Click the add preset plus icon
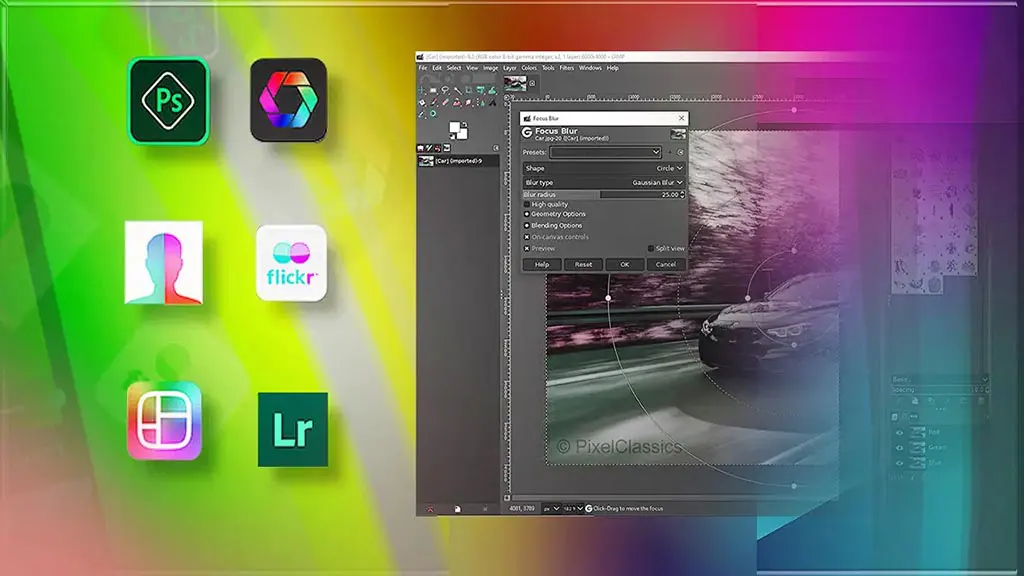 coord(669,152)
